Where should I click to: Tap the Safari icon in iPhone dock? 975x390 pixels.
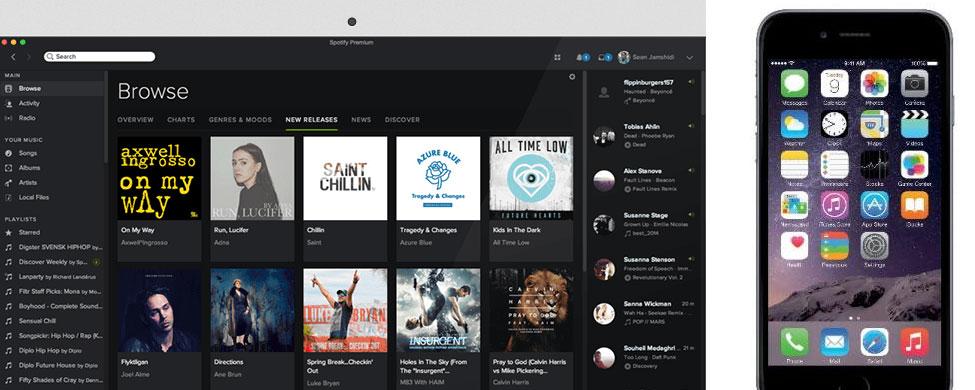(x=874, y=341)
